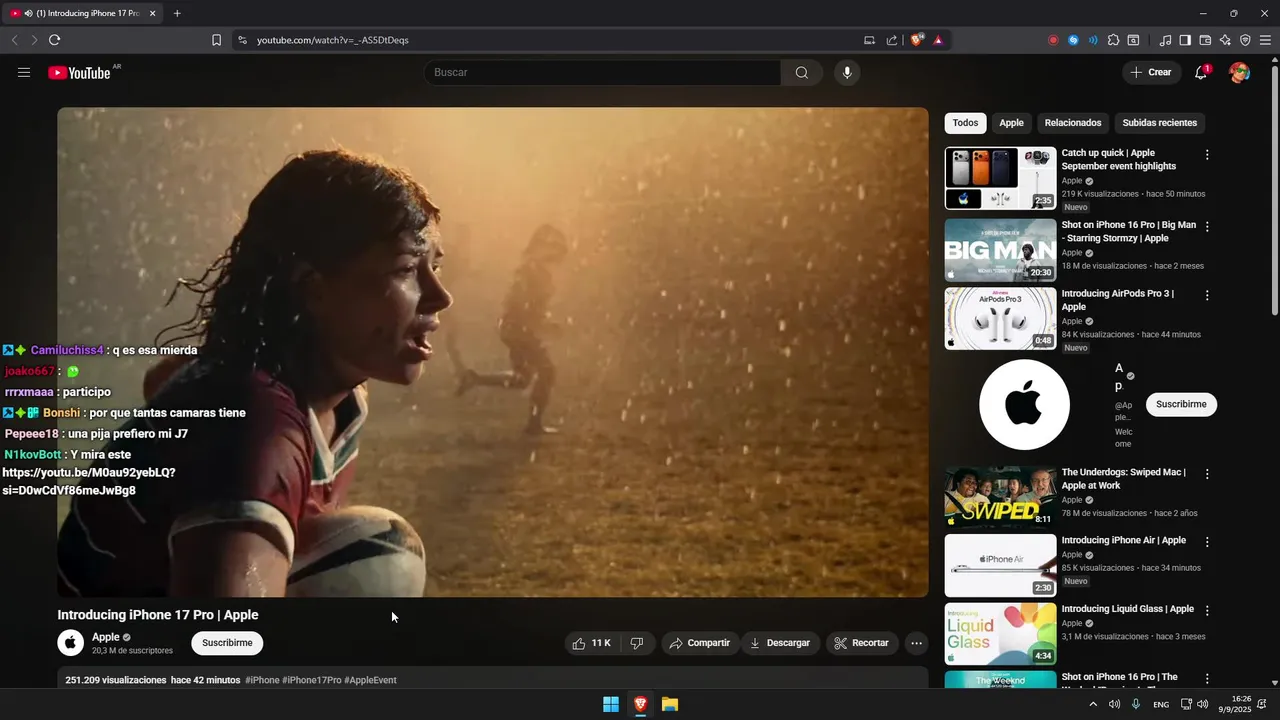Click the red record extension icon
The height and width of the screenshot is (720, 1280).
[1053, 40]
